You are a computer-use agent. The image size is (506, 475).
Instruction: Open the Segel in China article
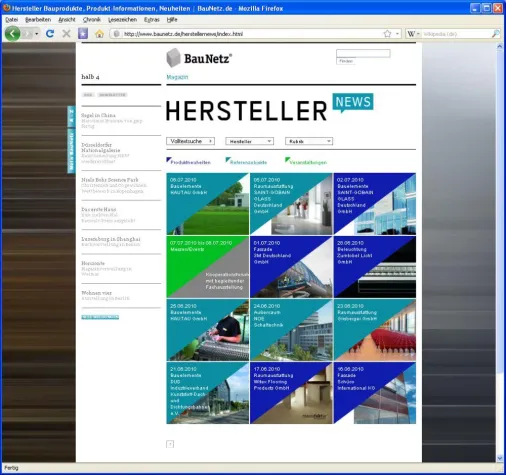click(98, 115)
